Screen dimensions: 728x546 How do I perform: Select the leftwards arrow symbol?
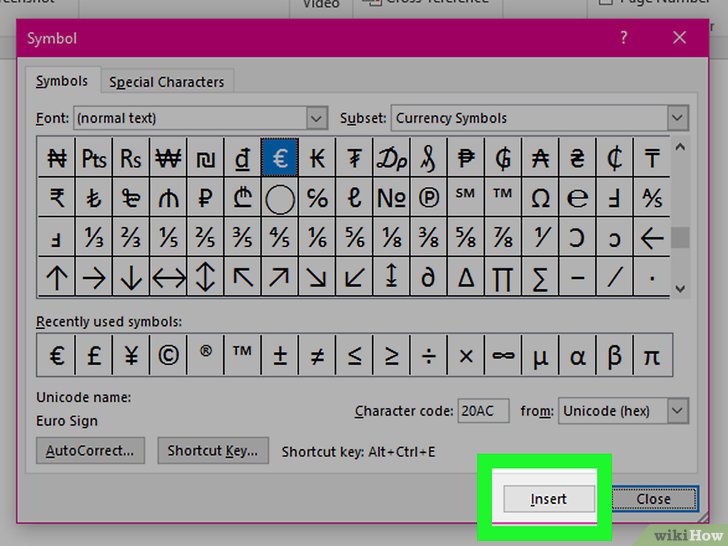click(x=652, y=237)
